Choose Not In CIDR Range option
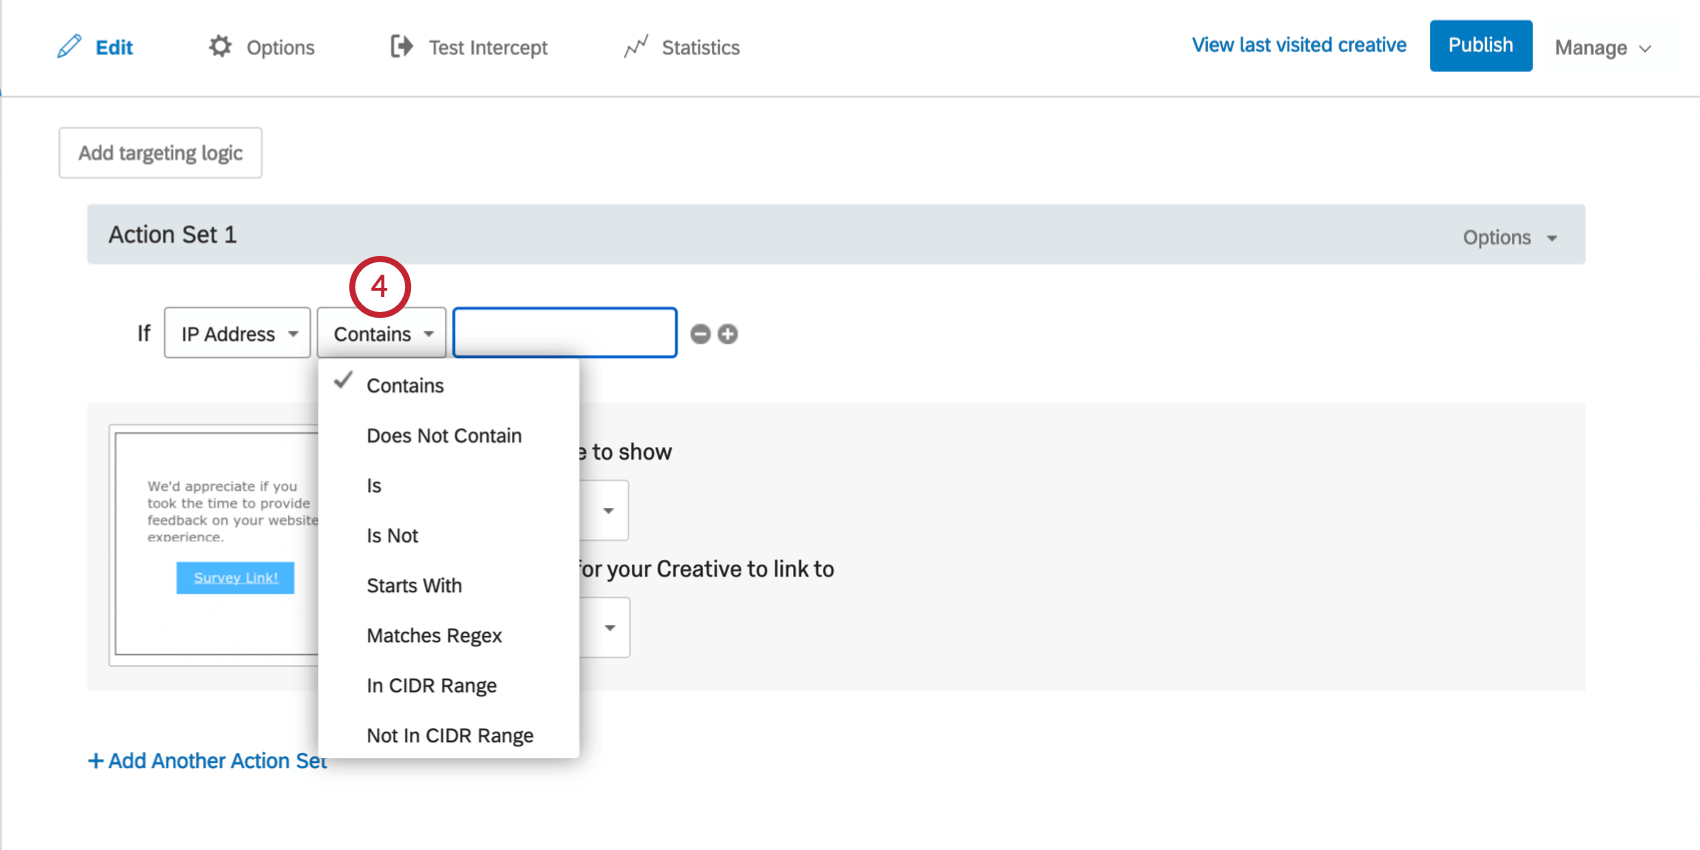This screenshot has width=1700, height=850. [x=450, y=736]
